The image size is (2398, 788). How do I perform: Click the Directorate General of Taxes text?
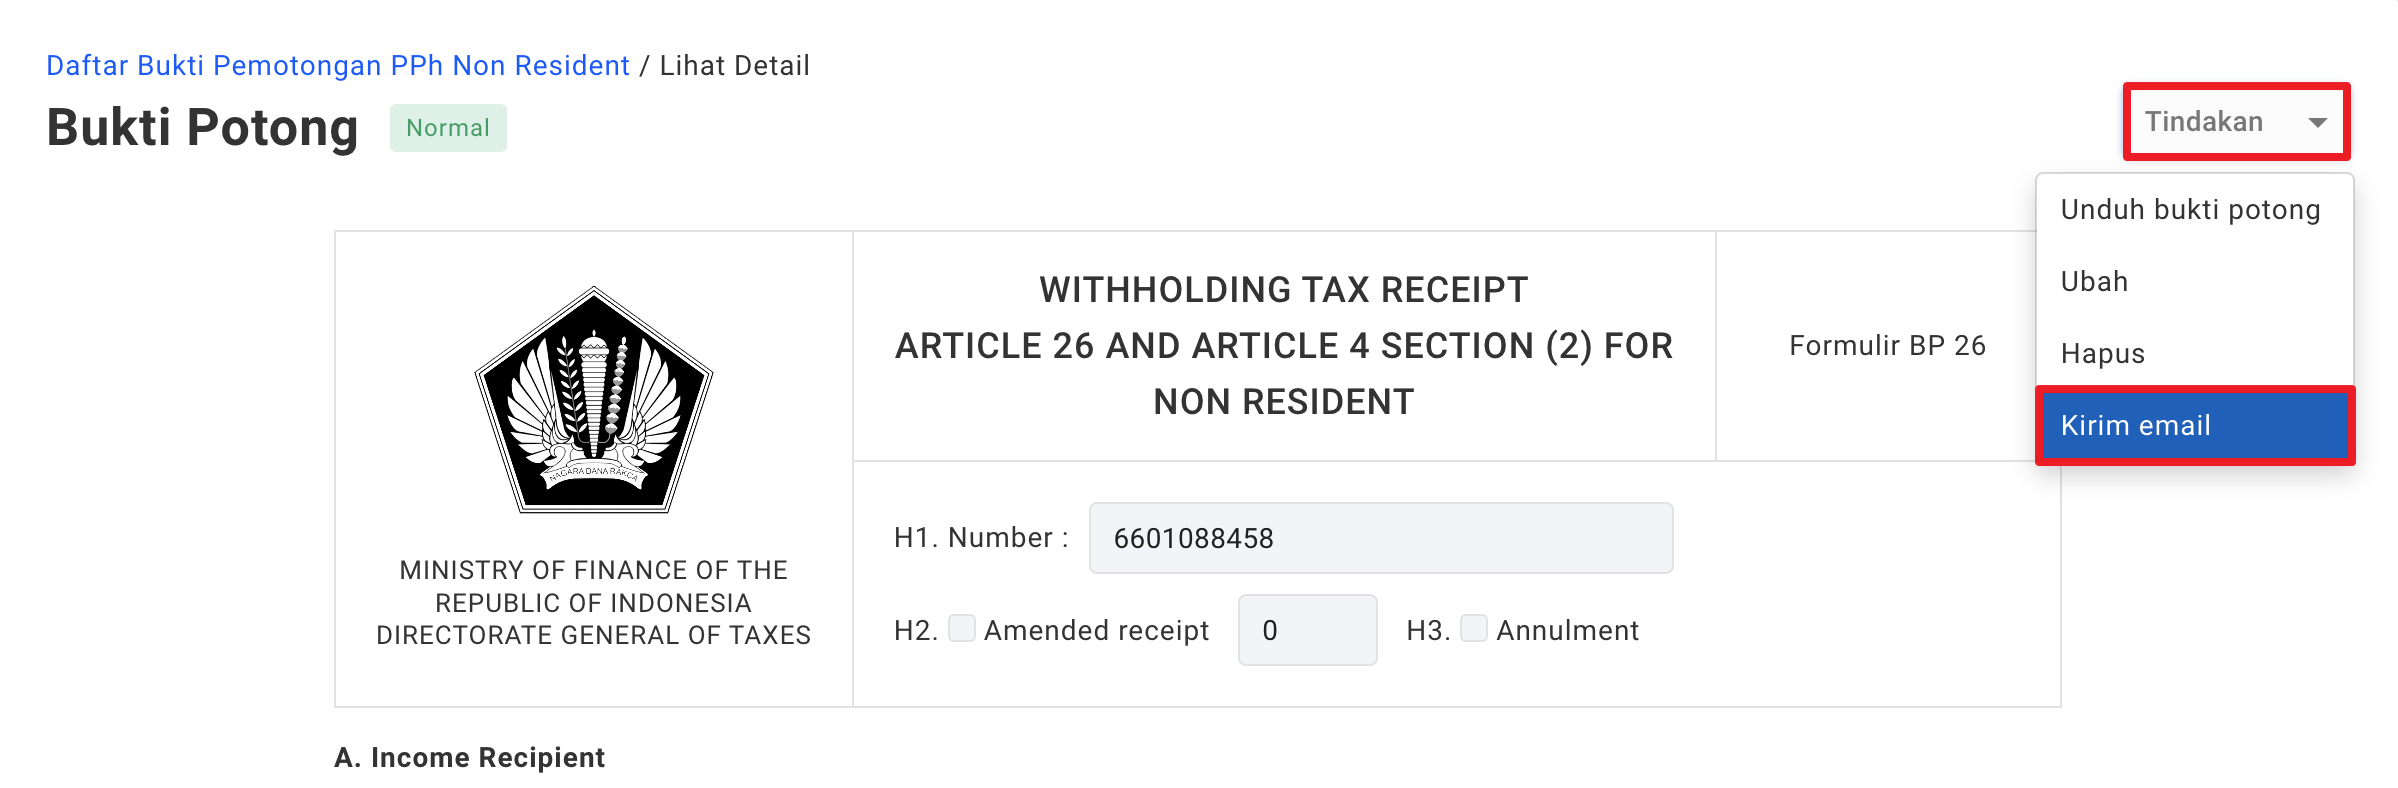(593, 635)
